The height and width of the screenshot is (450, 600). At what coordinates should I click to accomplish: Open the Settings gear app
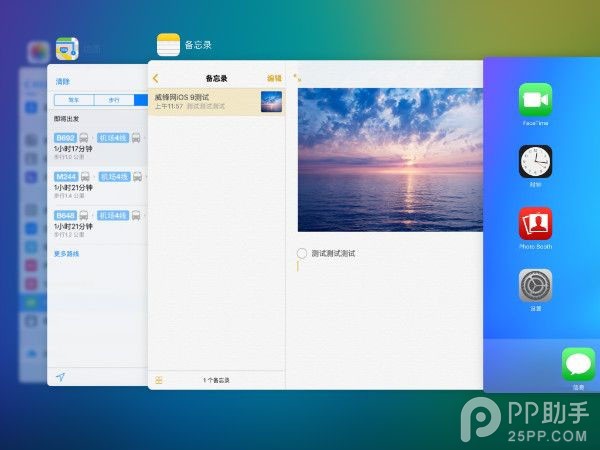(x=535, y=285)
